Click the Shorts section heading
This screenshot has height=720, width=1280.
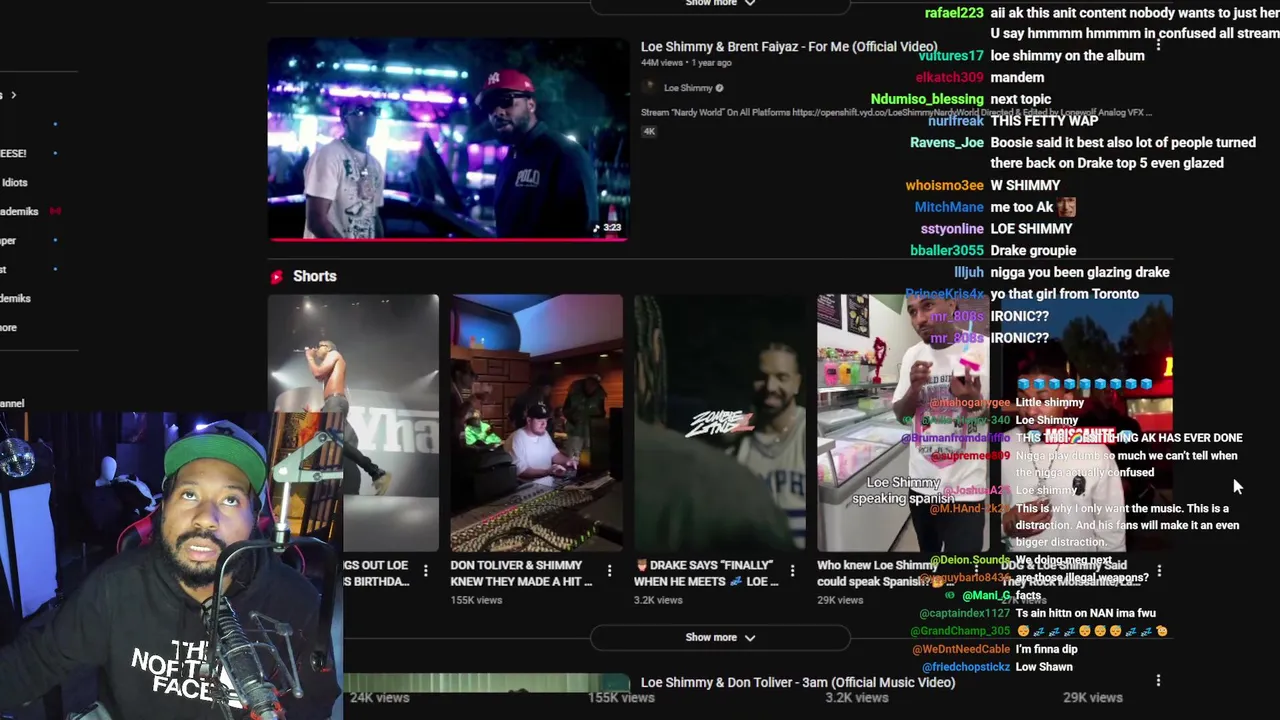coord(315,276)
